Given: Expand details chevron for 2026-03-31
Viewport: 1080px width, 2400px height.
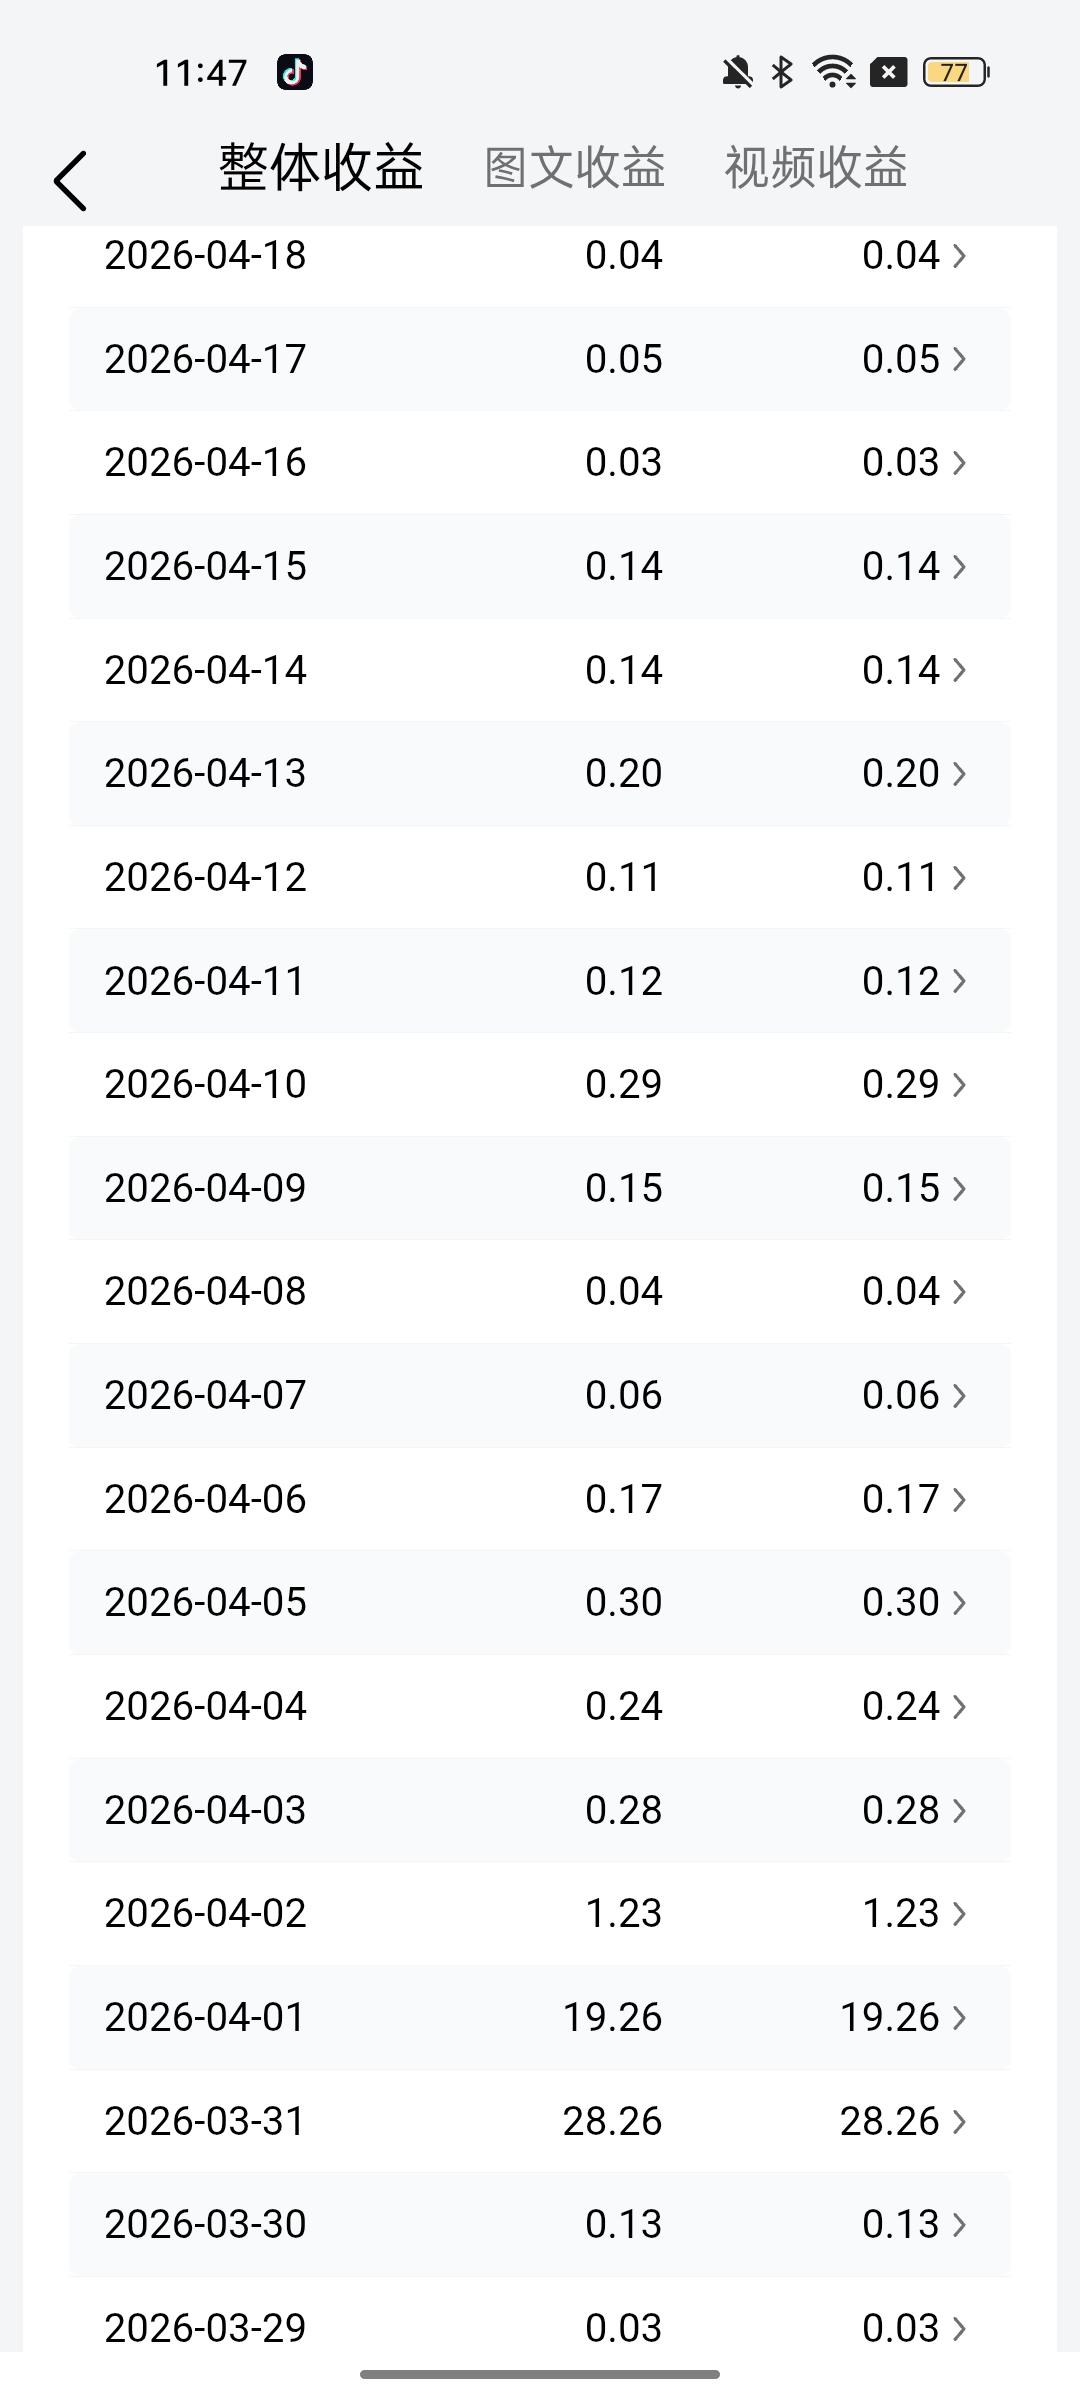Looking at the screenshot, I should pyautogui.click(x=959, y=2121).
